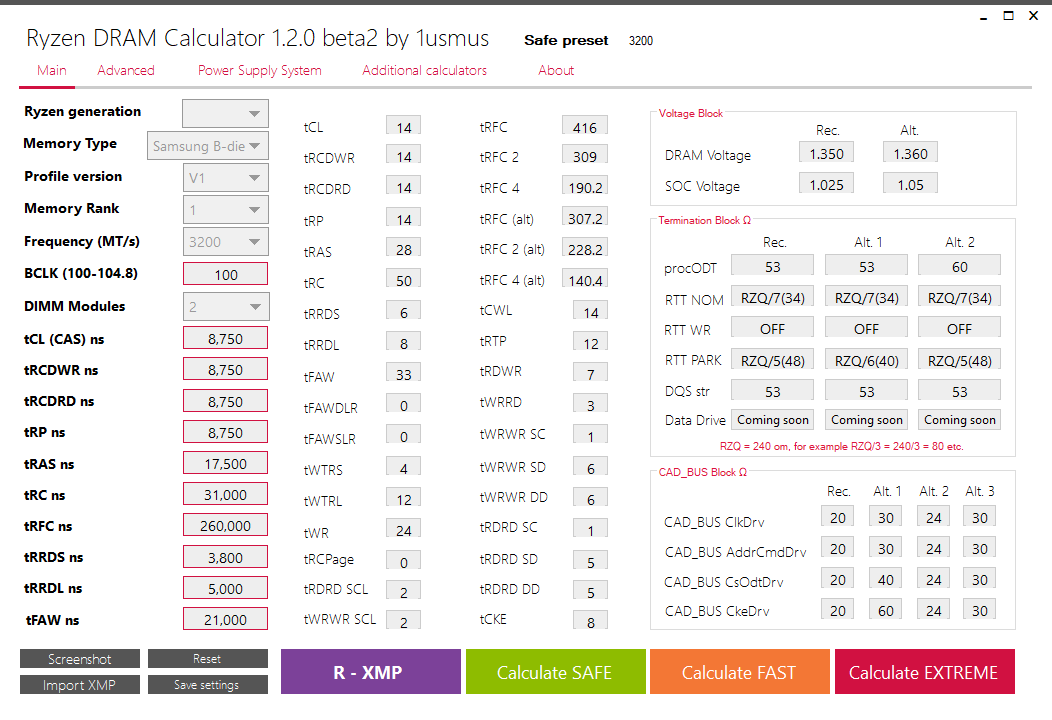The width and height of the screenshot is (1052, 720).
Task: Click the tRC ns input field
Action: 225,495
